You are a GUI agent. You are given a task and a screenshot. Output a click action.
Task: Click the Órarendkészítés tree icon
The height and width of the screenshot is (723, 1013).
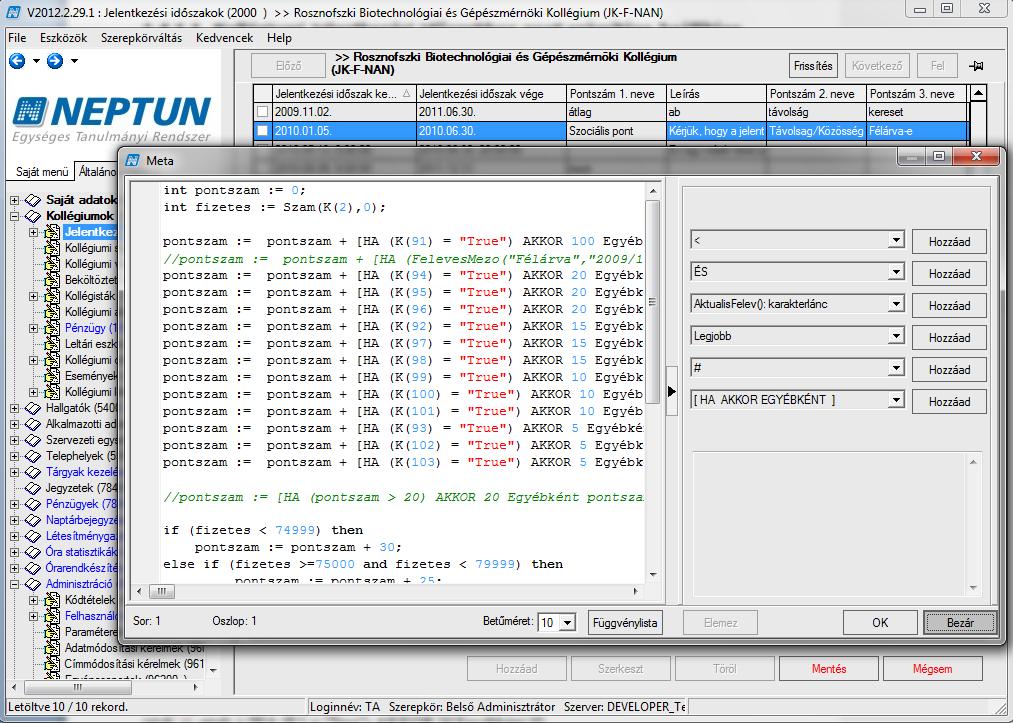click(x=33, y=569)
